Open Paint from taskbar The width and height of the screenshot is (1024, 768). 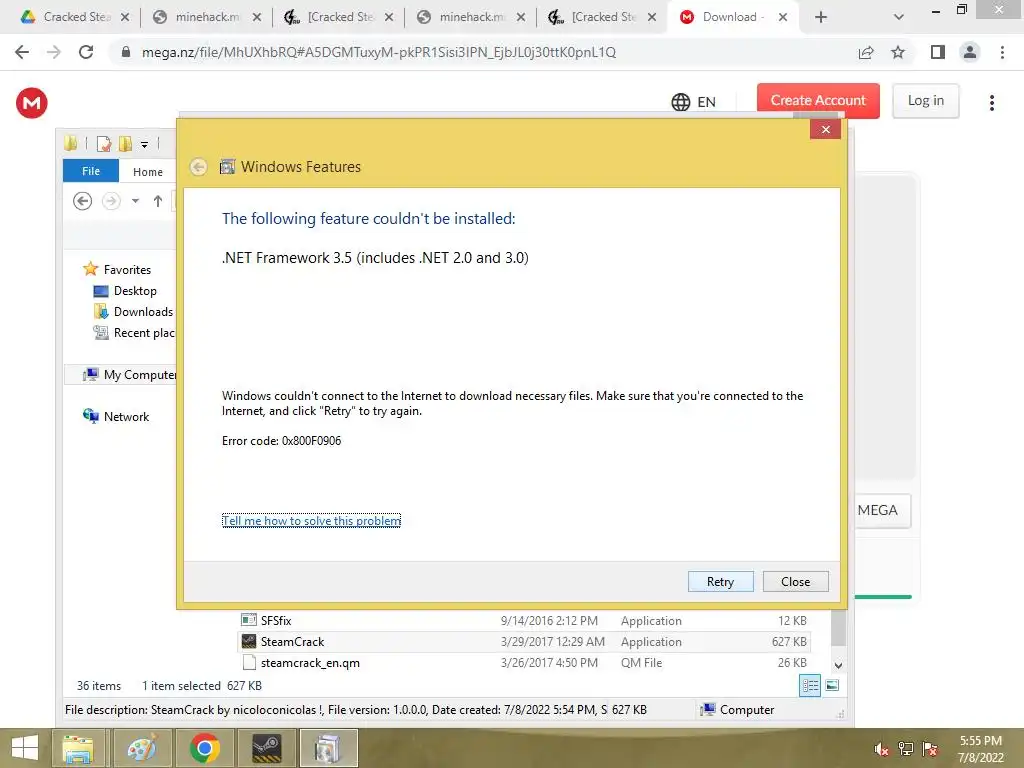coord(142,748)
